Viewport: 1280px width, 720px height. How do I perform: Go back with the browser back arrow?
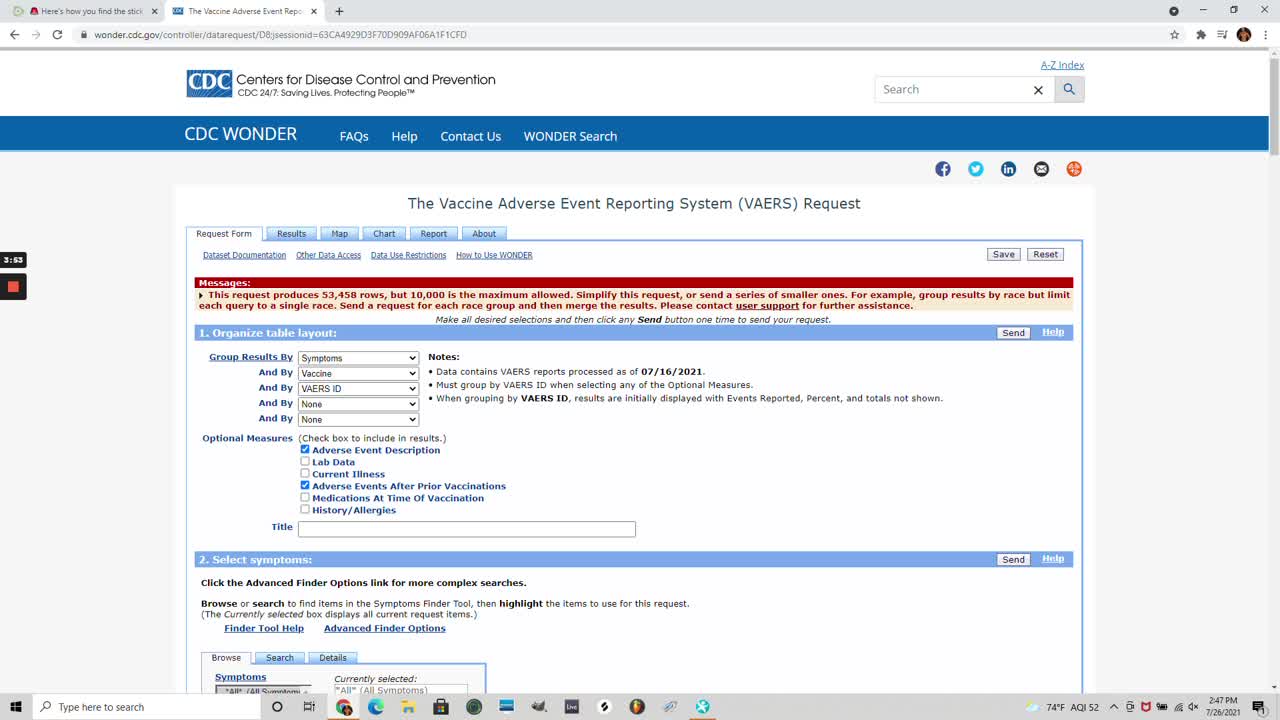pos(14,34)
